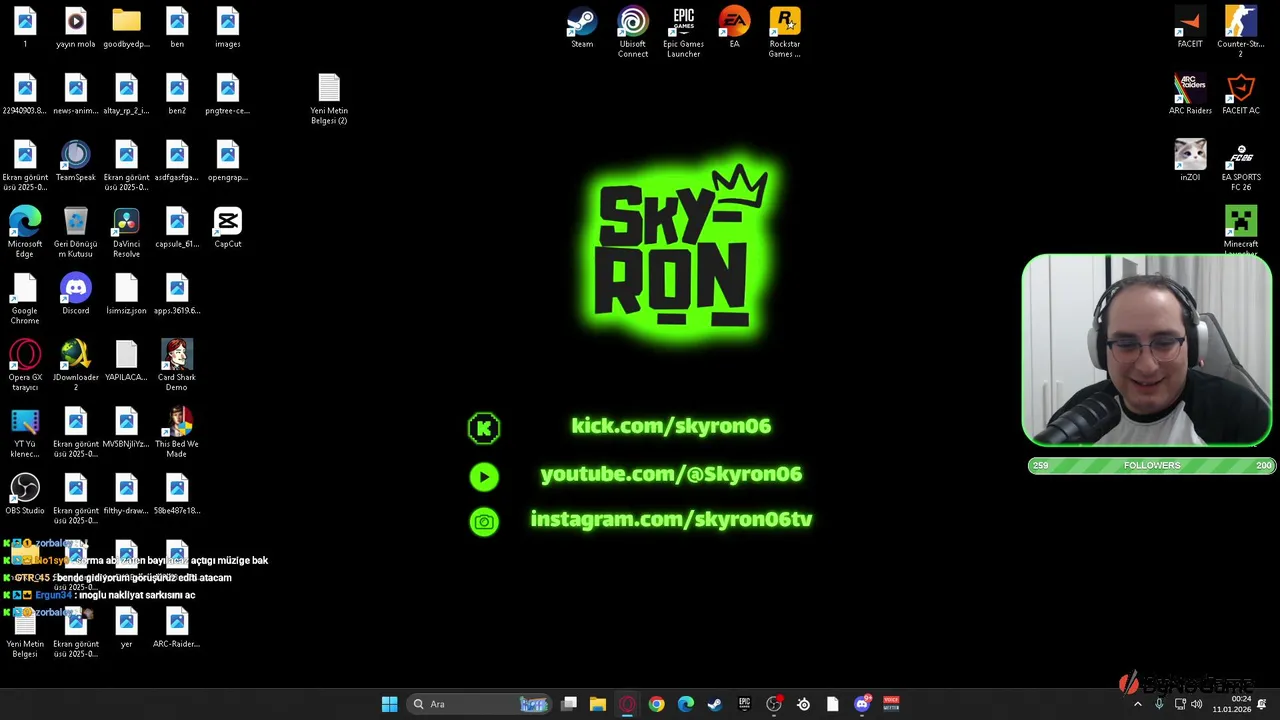Select the image file named yer
Image resolution: width=1280 pixels, height=720 pixels.
[126, 627]
